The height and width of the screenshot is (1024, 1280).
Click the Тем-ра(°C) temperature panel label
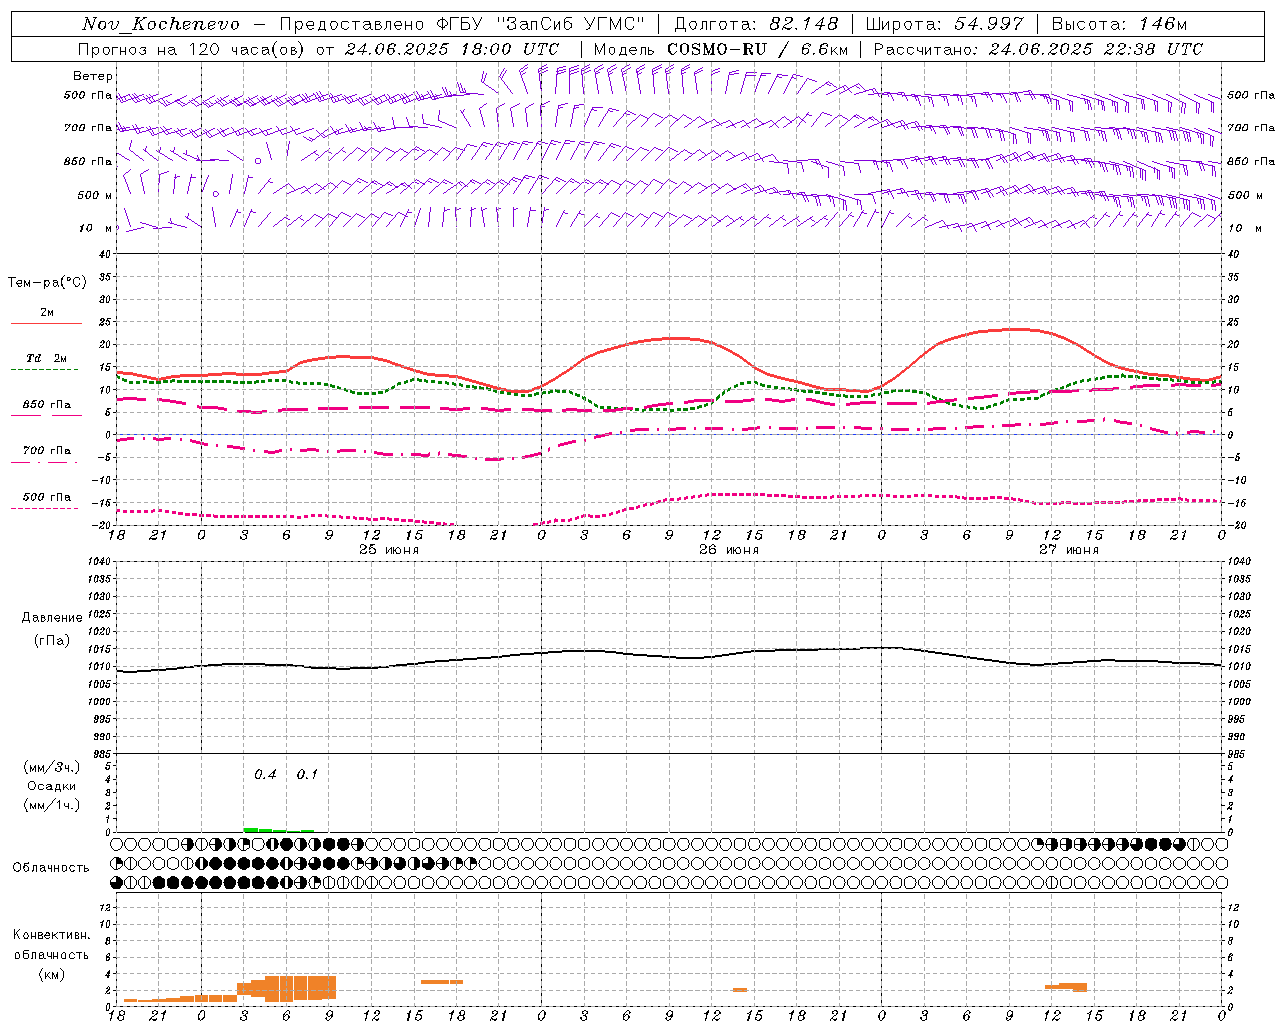point(47,283)
